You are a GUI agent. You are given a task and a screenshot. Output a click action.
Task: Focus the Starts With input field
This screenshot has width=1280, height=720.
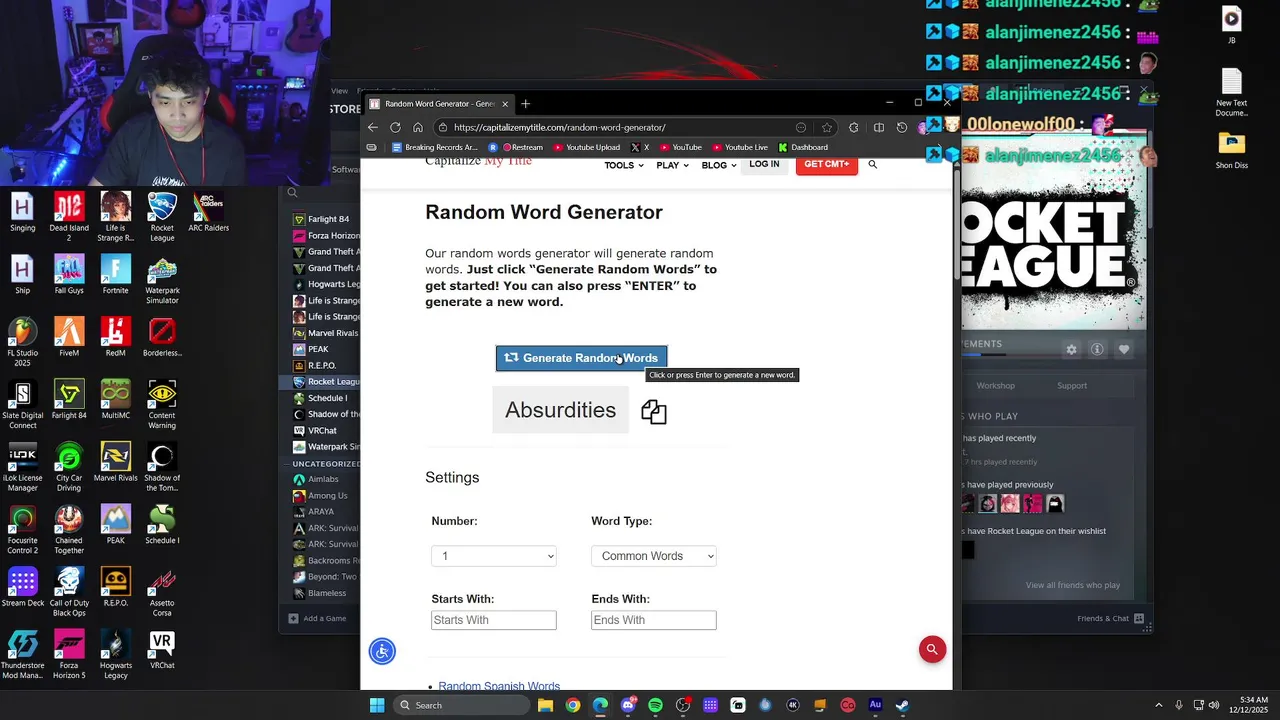pos(494,620)
